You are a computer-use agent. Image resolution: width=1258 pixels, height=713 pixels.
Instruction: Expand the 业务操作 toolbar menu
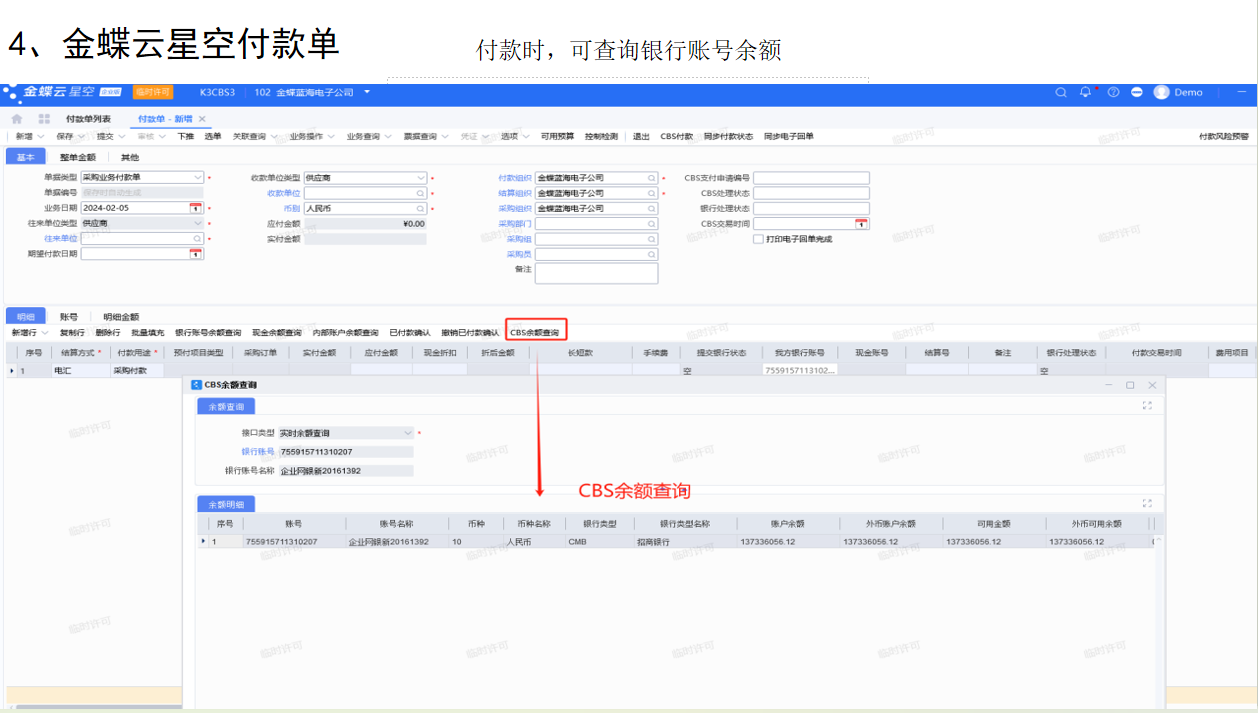(x=313, y=137)
